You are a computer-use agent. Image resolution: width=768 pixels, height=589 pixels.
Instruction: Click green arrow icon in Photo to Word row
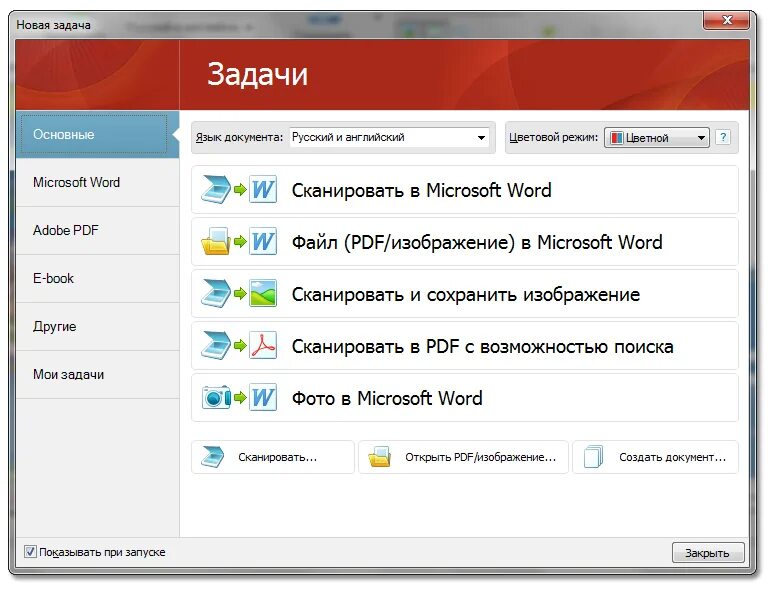pyautogui.click(x=240, y=397)
